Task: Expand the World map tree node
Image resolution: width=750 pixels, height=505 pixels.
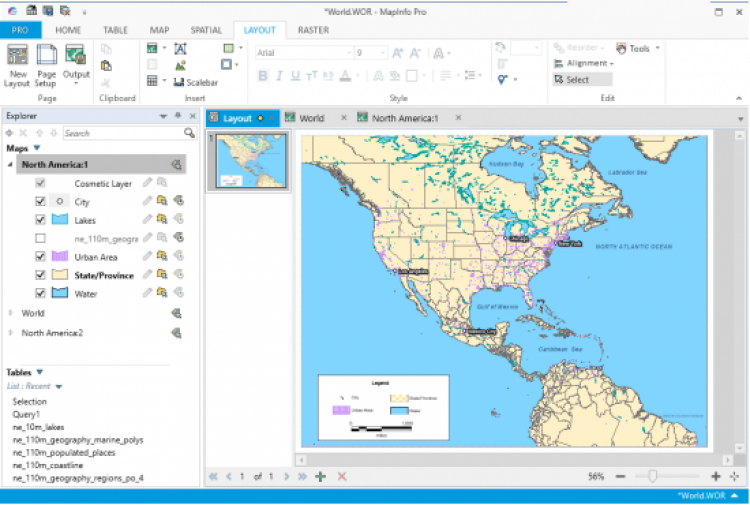Action: (x=11, y=313)
